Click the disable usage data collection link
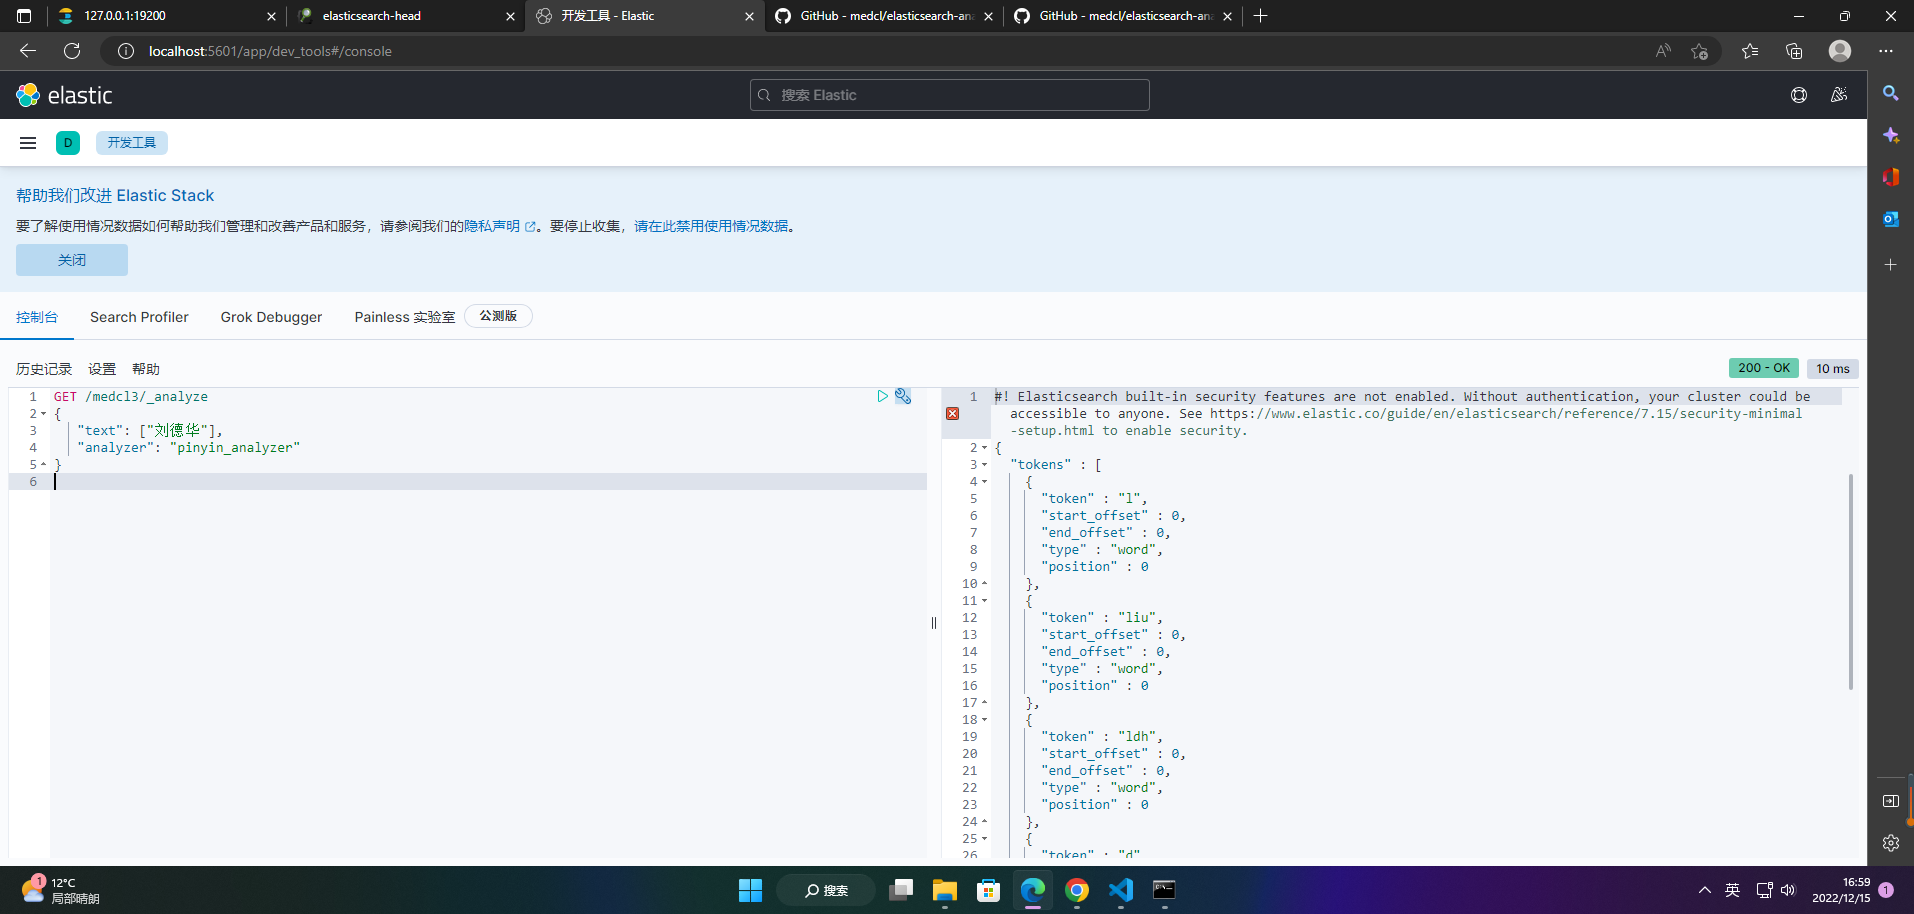 click(711, 227)
